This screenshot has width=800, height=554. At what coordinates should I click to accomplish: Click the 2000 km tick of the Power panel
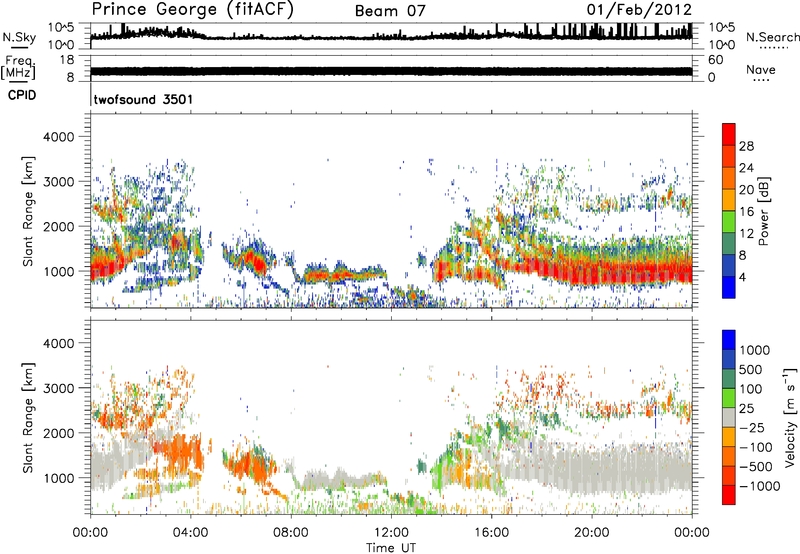(x=58, y=226)
